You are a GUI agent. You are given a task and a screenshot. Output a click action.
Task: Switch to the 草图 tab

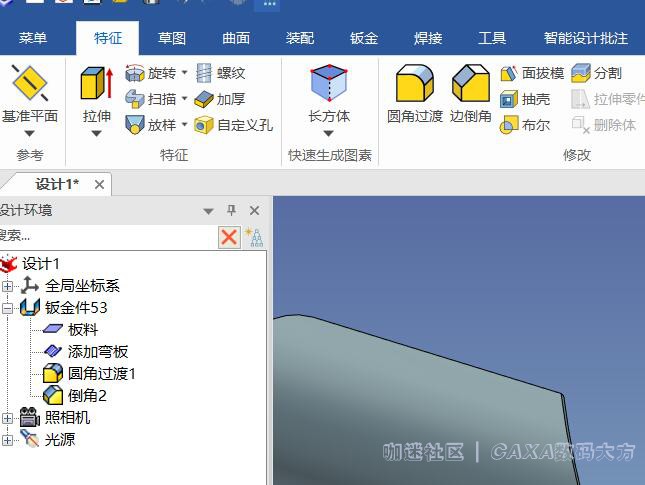coord(172,38)
